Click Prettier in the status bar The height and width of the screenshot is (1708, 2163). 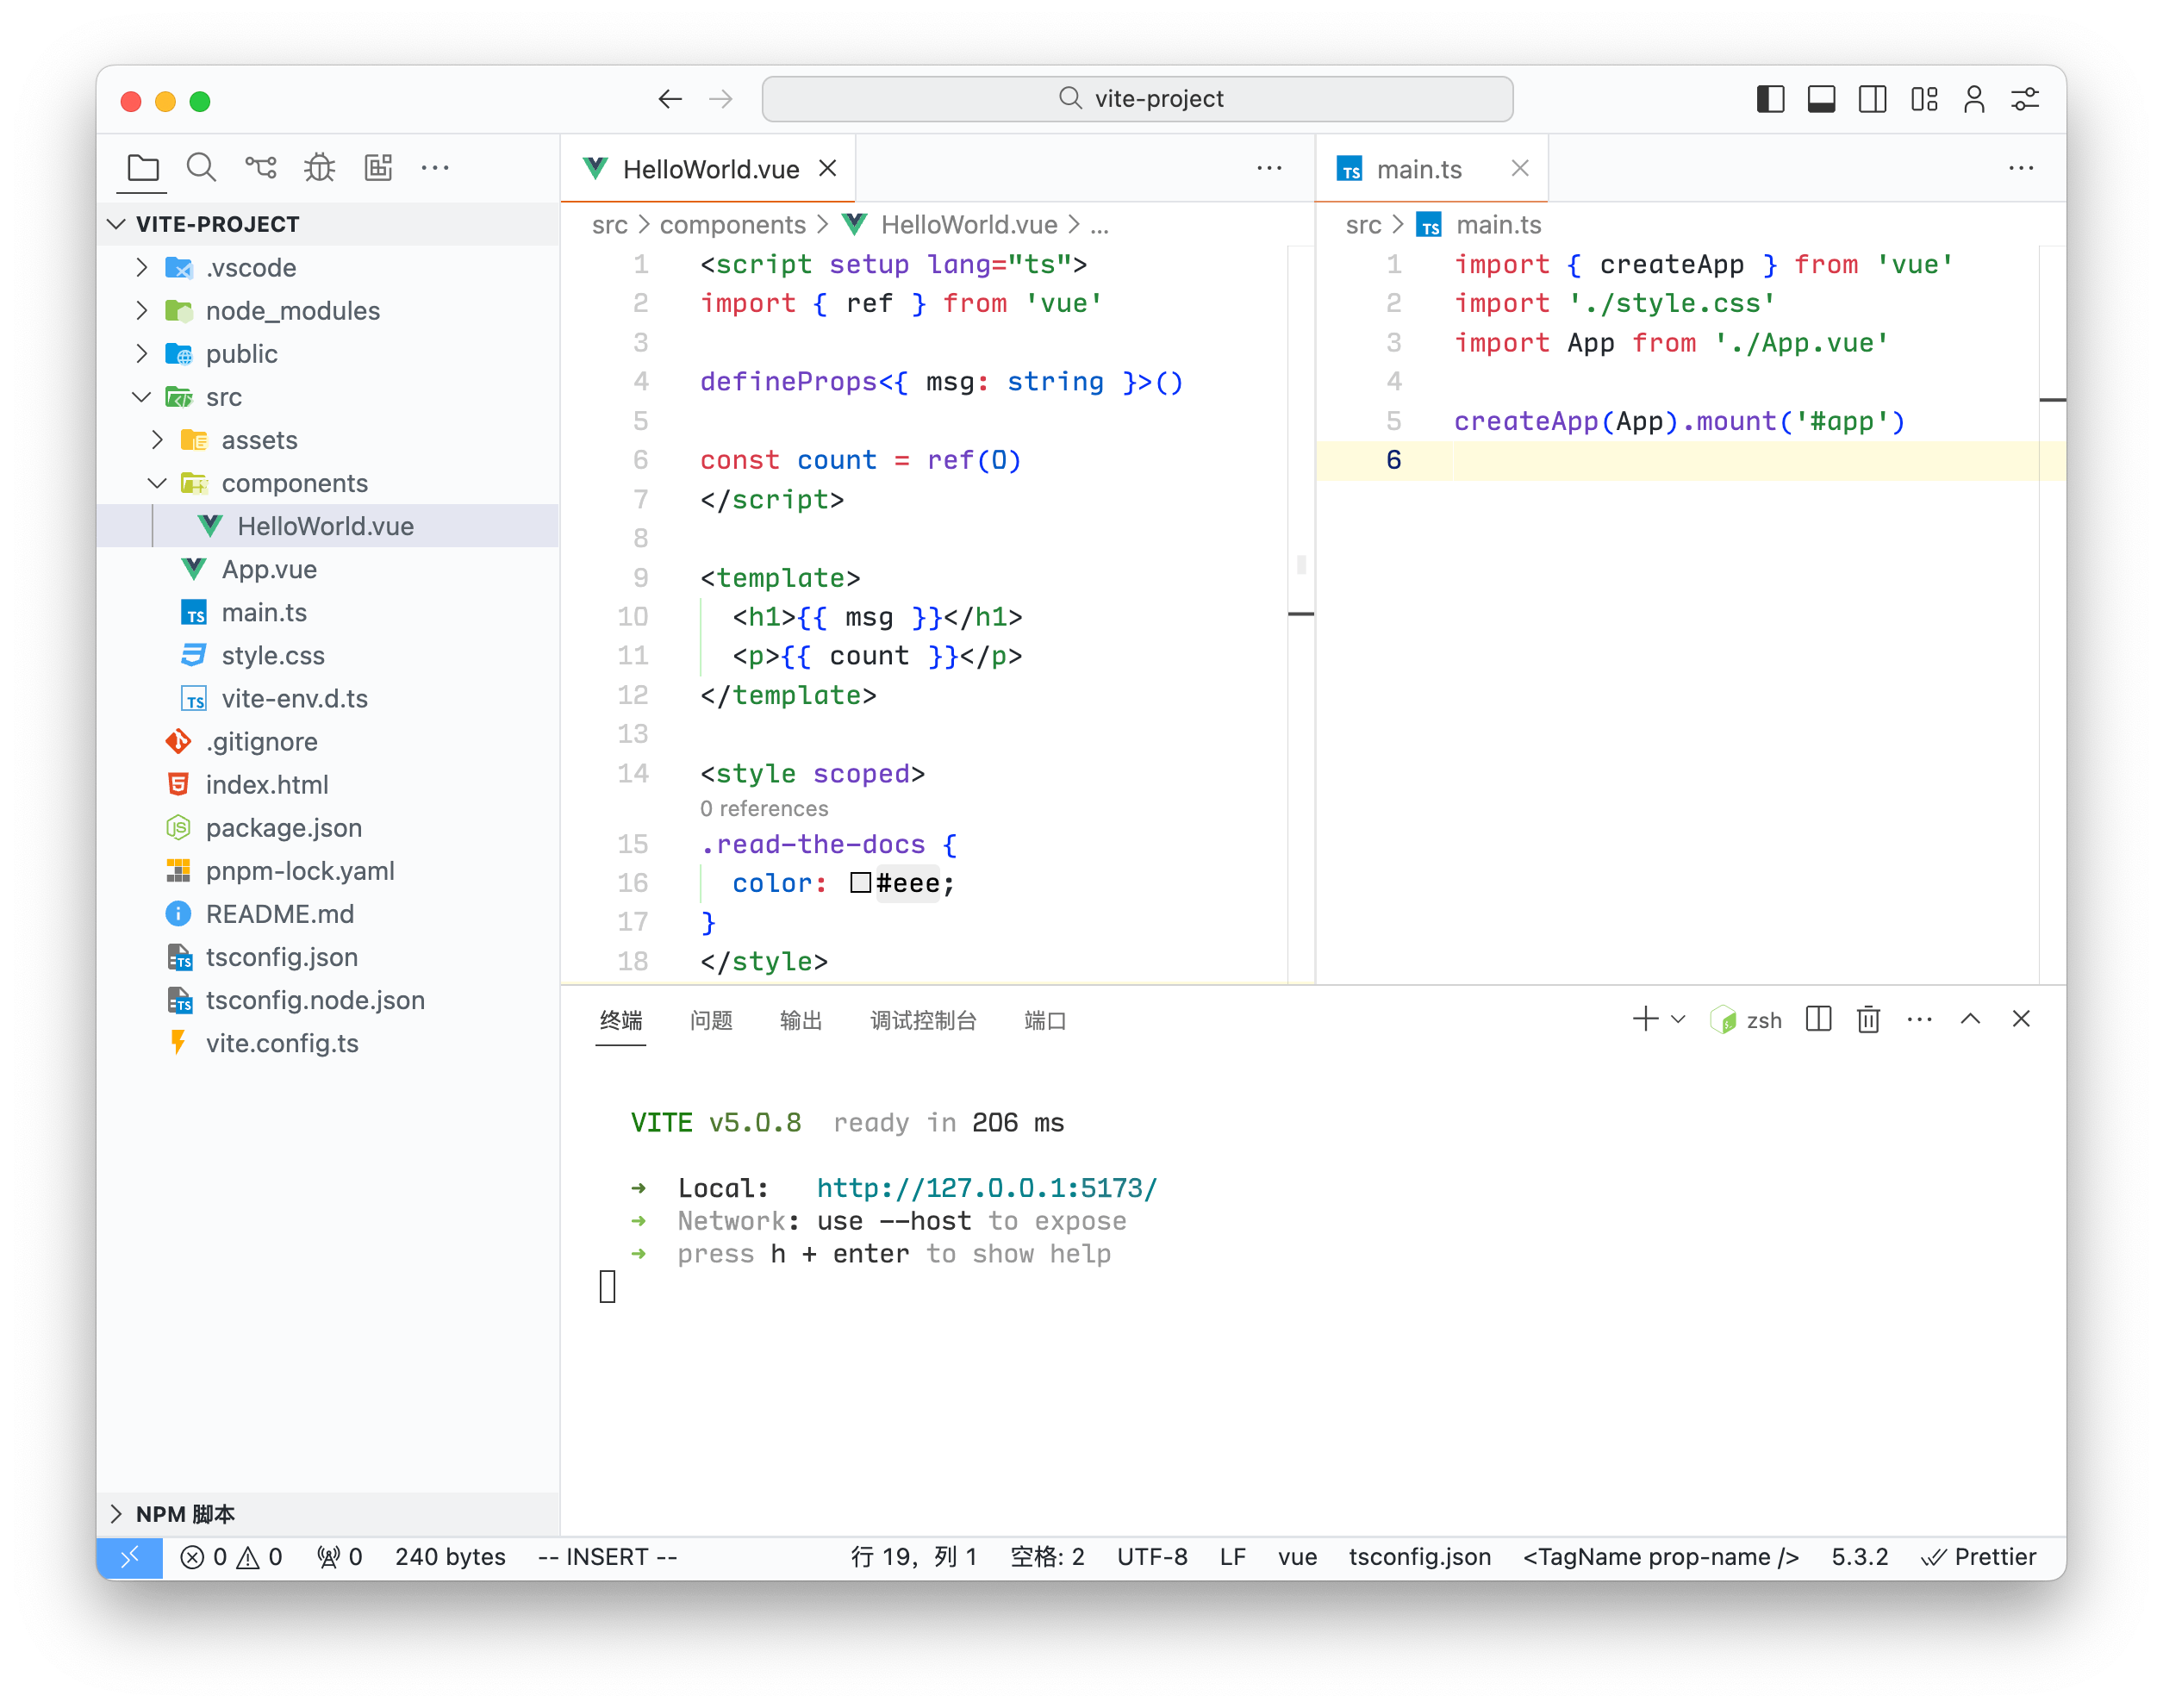coord(1980,1557)
